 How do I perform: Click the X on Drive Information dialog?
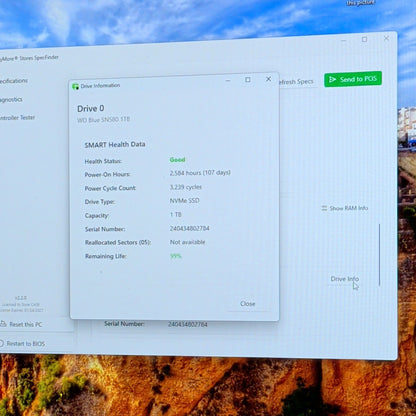(268, 79)
